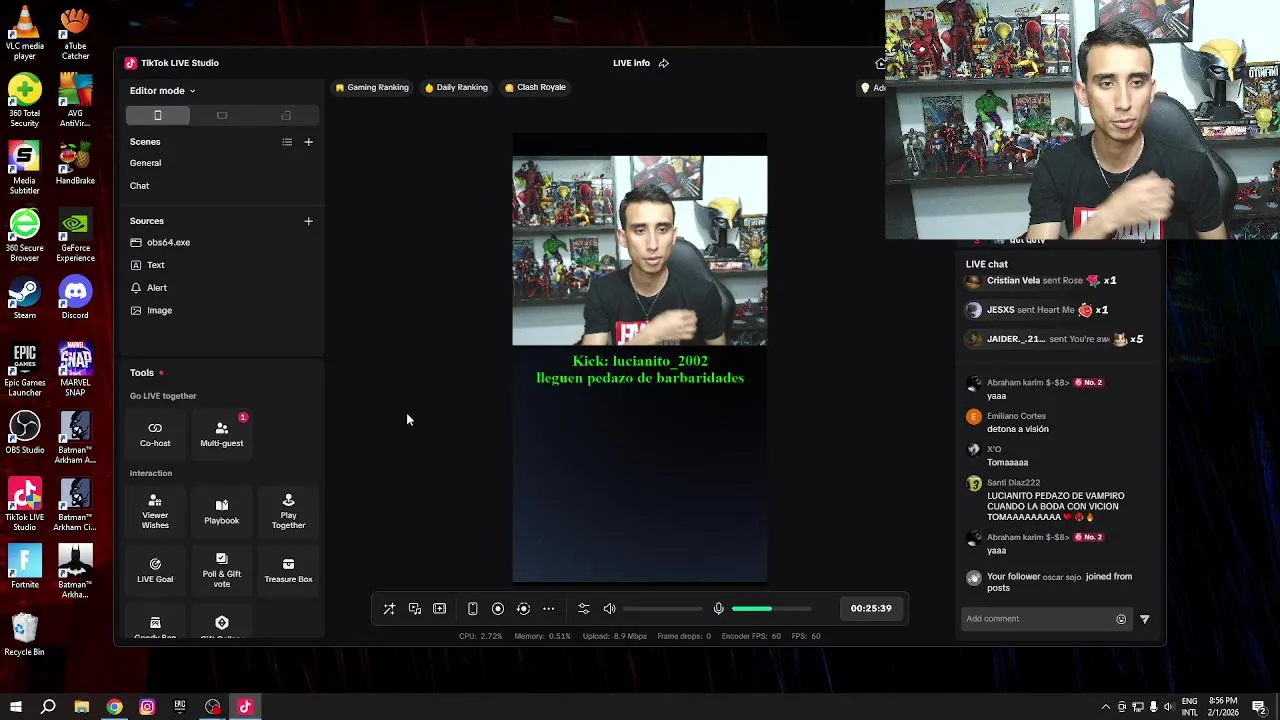Show hidden system tray icons chevron

1105,707
